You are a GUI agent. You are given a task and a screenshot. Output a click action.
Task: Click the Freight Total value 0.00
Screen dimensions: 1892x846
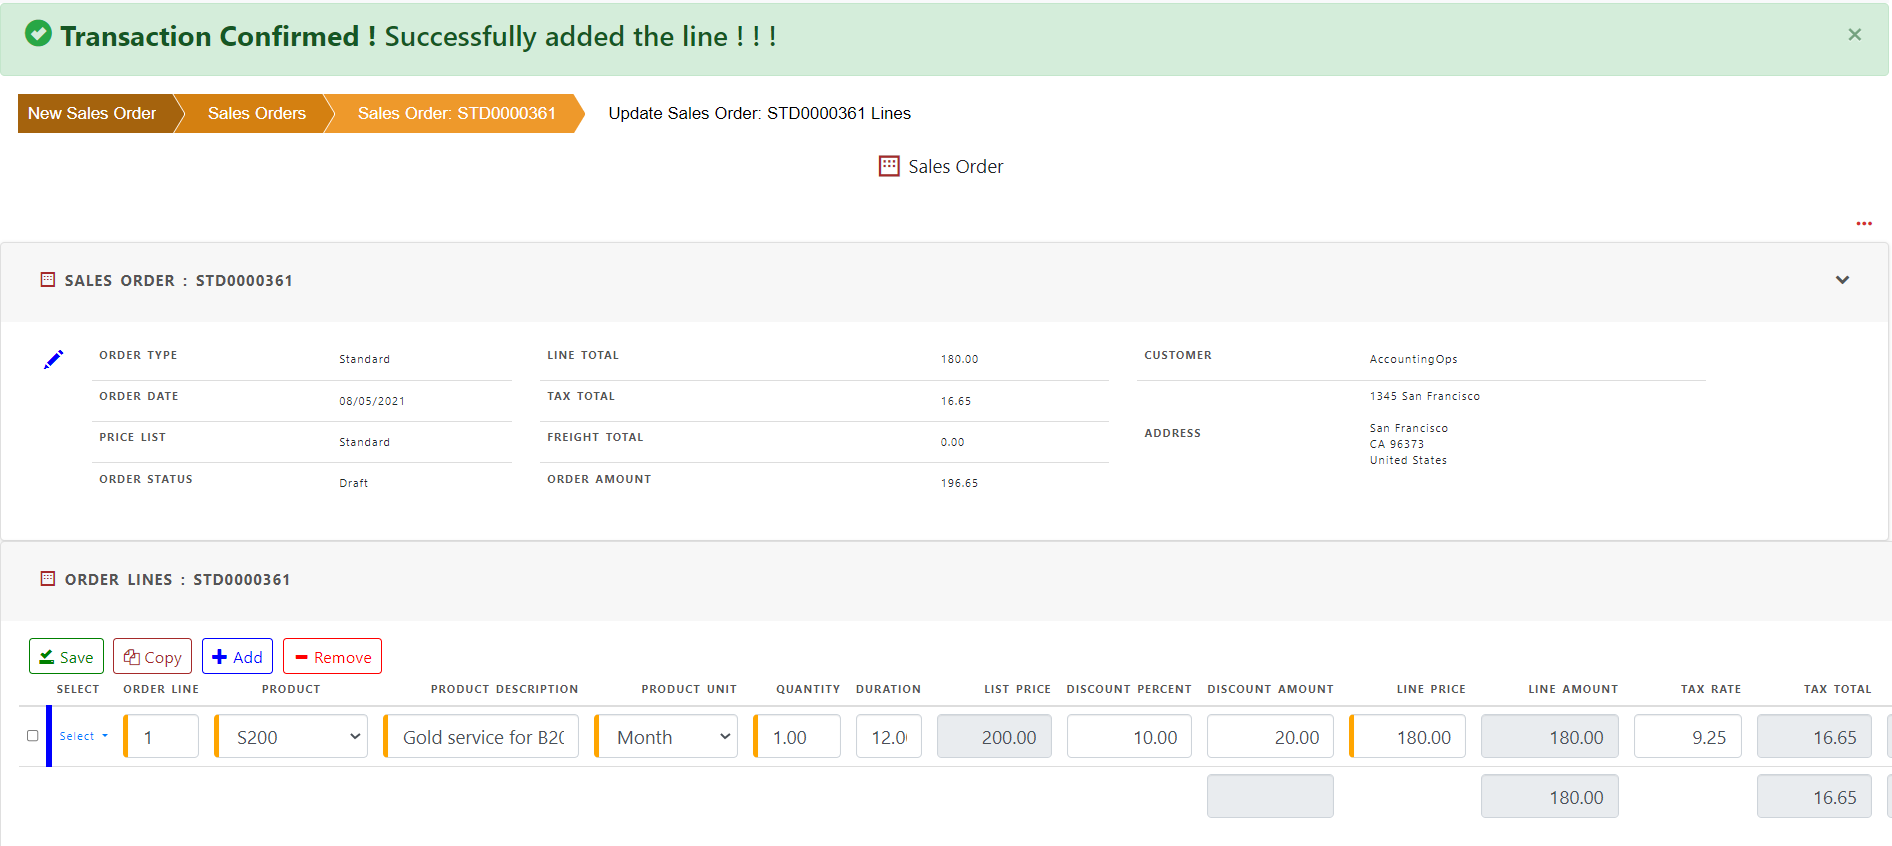[x=952, y=442]
